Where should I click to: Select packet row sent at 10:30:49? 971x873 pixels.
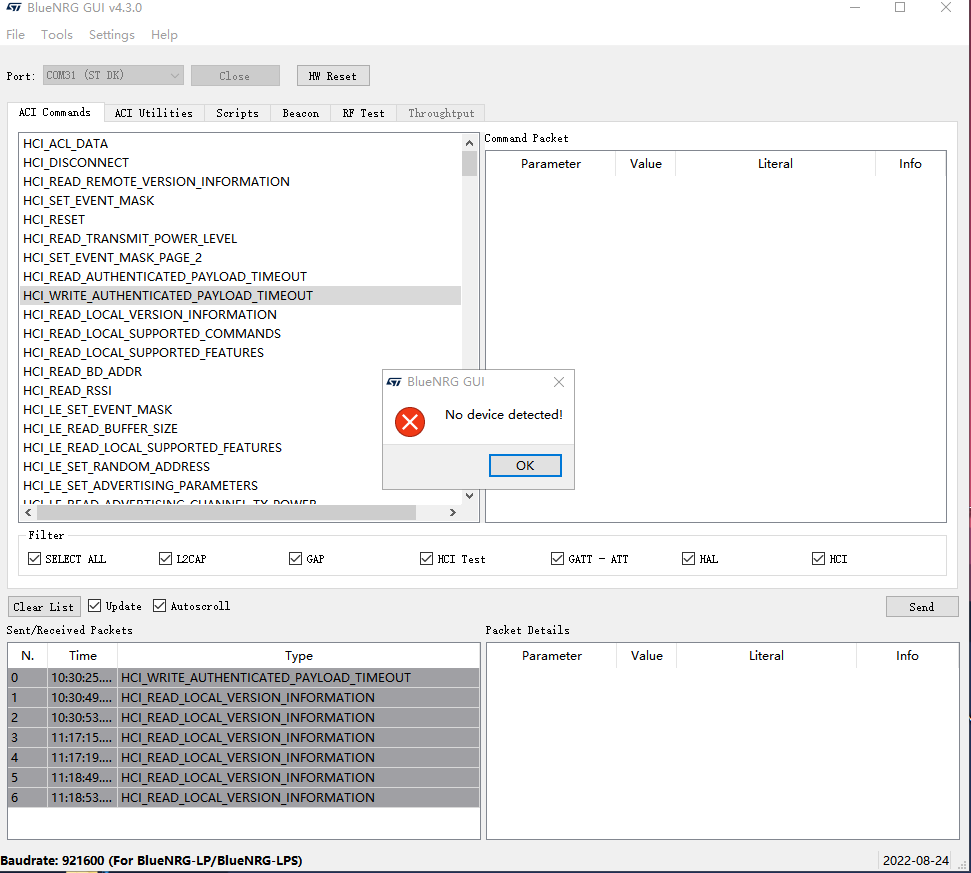(243, 698)
